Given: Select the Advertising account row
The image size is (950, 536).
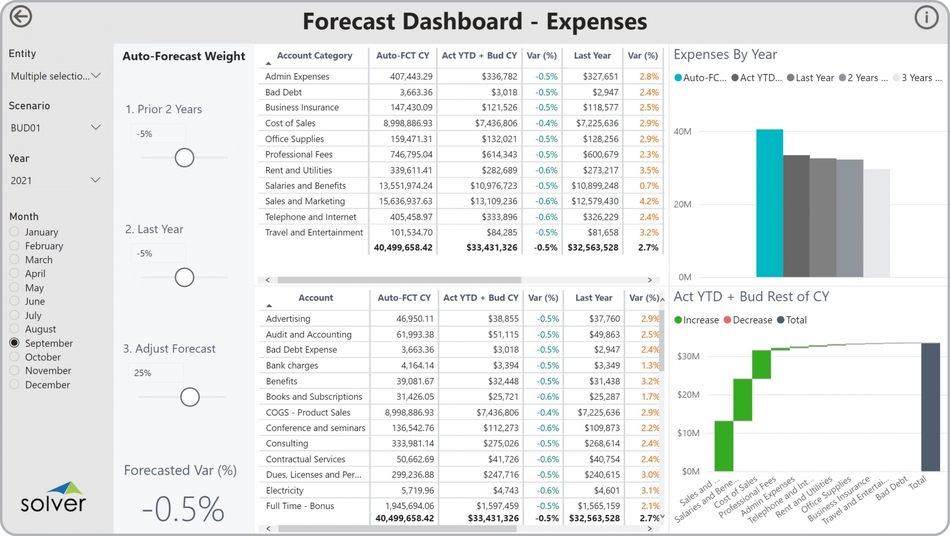Looking at the screenshot, I should [x=288, y=319].
